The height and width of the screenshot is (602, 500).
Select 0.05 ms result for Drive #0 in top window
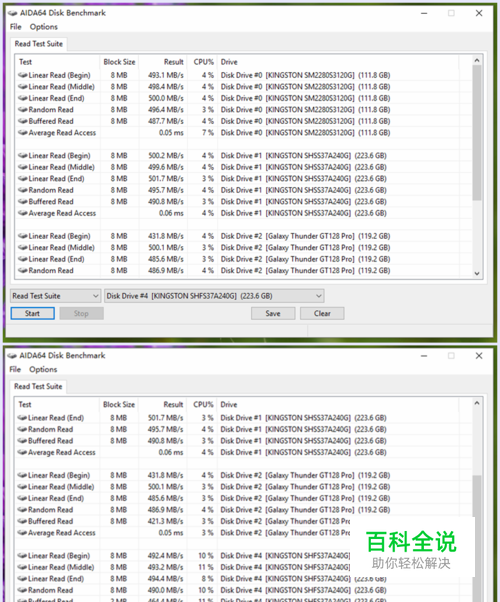pyautogui.click(x=171, y=133)
